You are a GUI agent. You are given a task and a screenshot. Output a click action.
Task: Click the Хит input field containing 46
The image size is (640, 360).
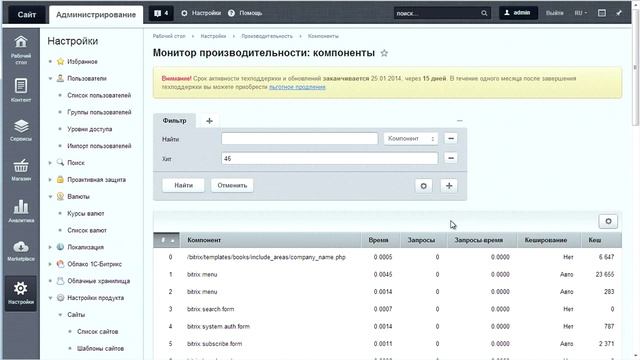(x=330, y=158)
